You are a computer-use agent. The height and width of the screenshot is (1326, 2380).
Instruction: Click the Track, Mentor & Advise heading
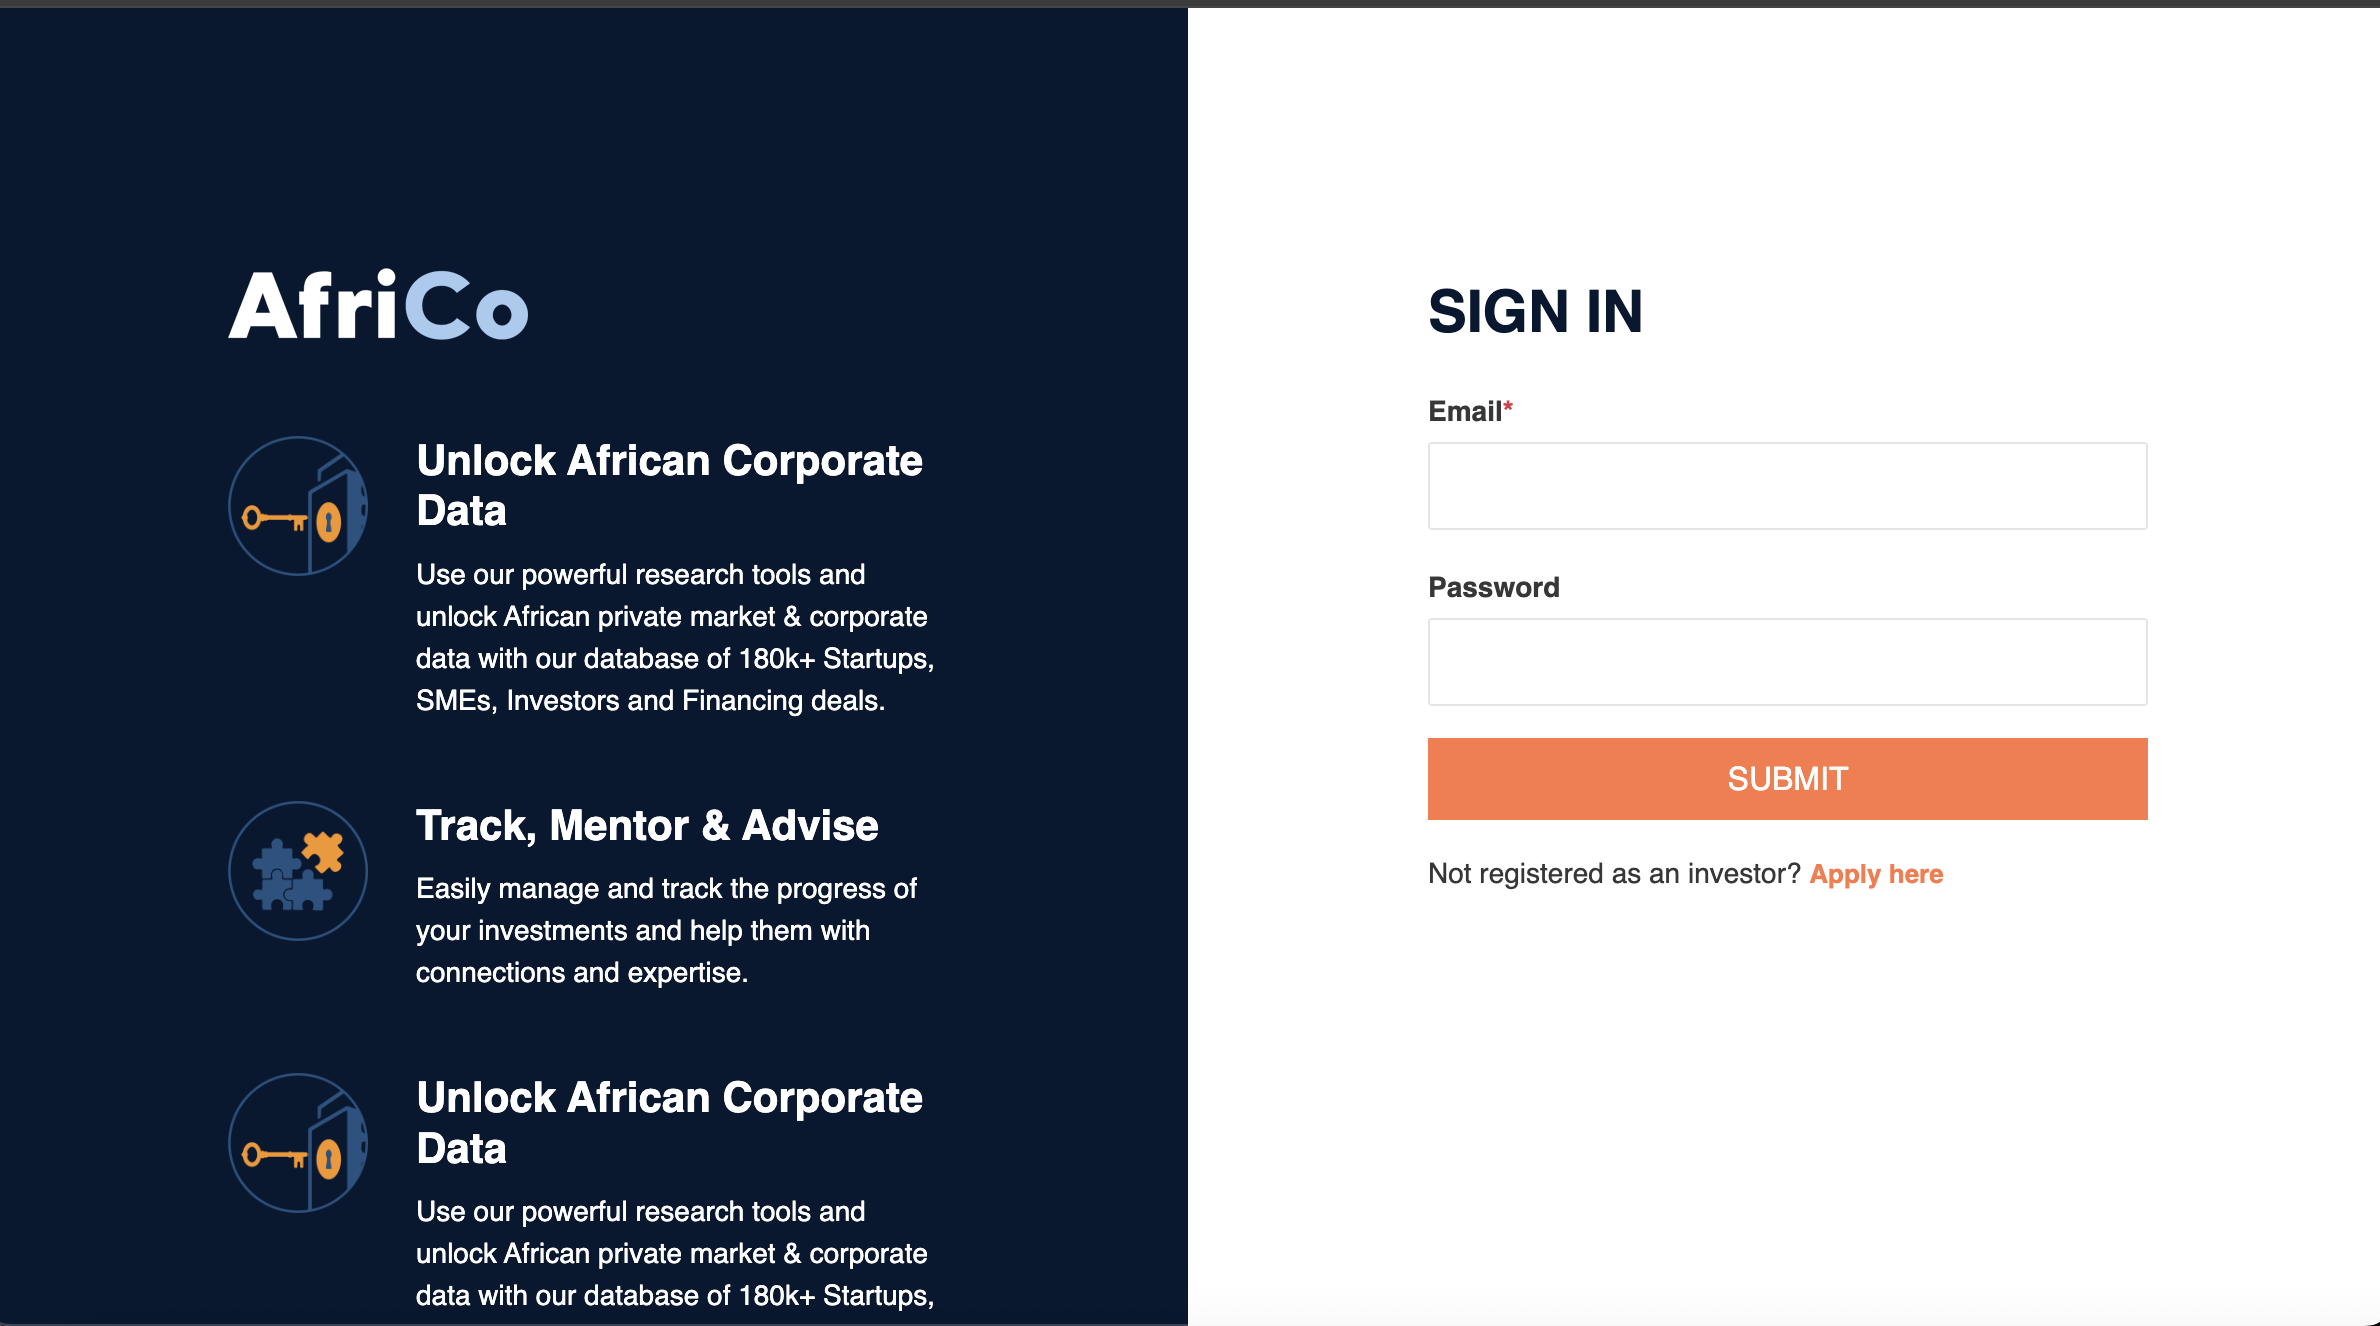[x=646, y=826]
